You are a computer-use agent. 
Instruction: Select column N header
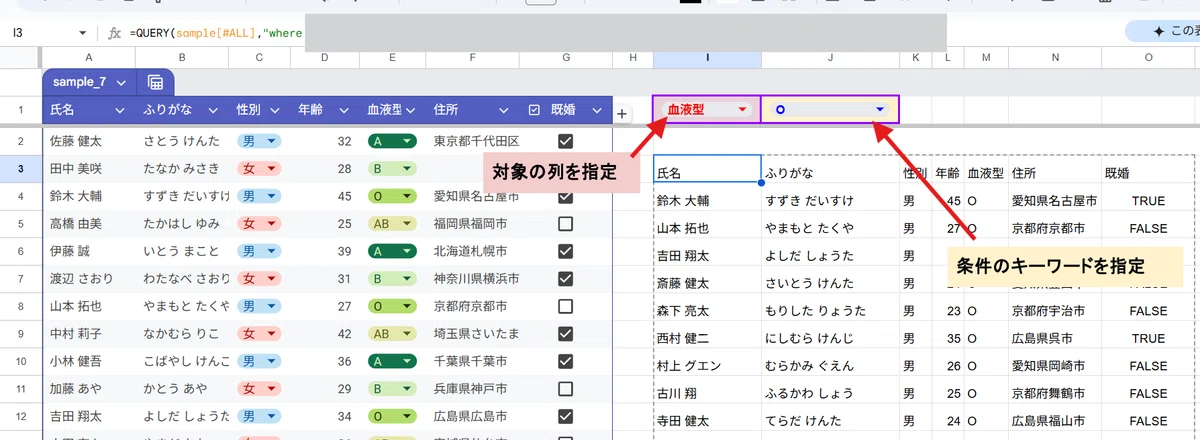(x=1054, y=59)
